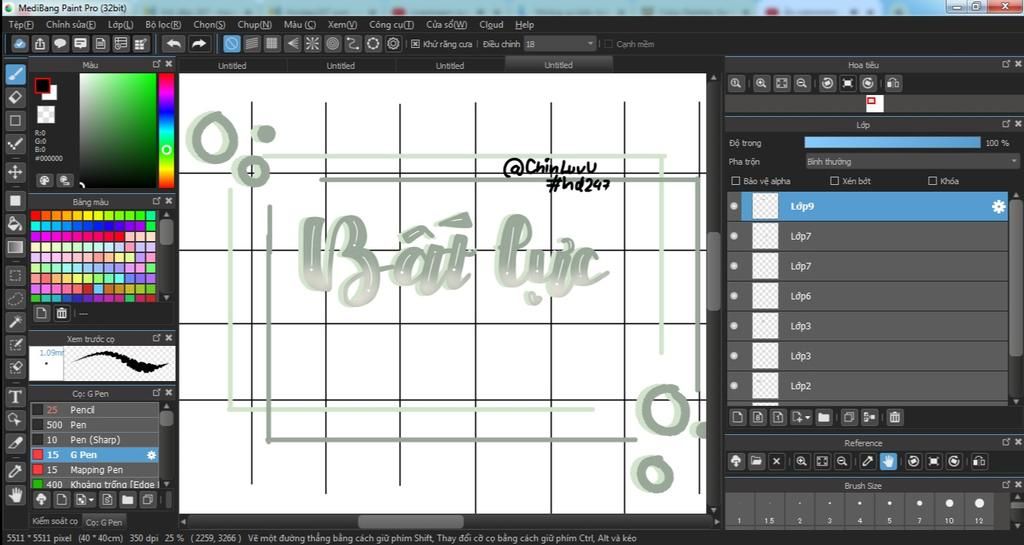
Task: Click the canvas horizontal scrollbar thumb
Action: pyautogui.click(x=410, y=522)
